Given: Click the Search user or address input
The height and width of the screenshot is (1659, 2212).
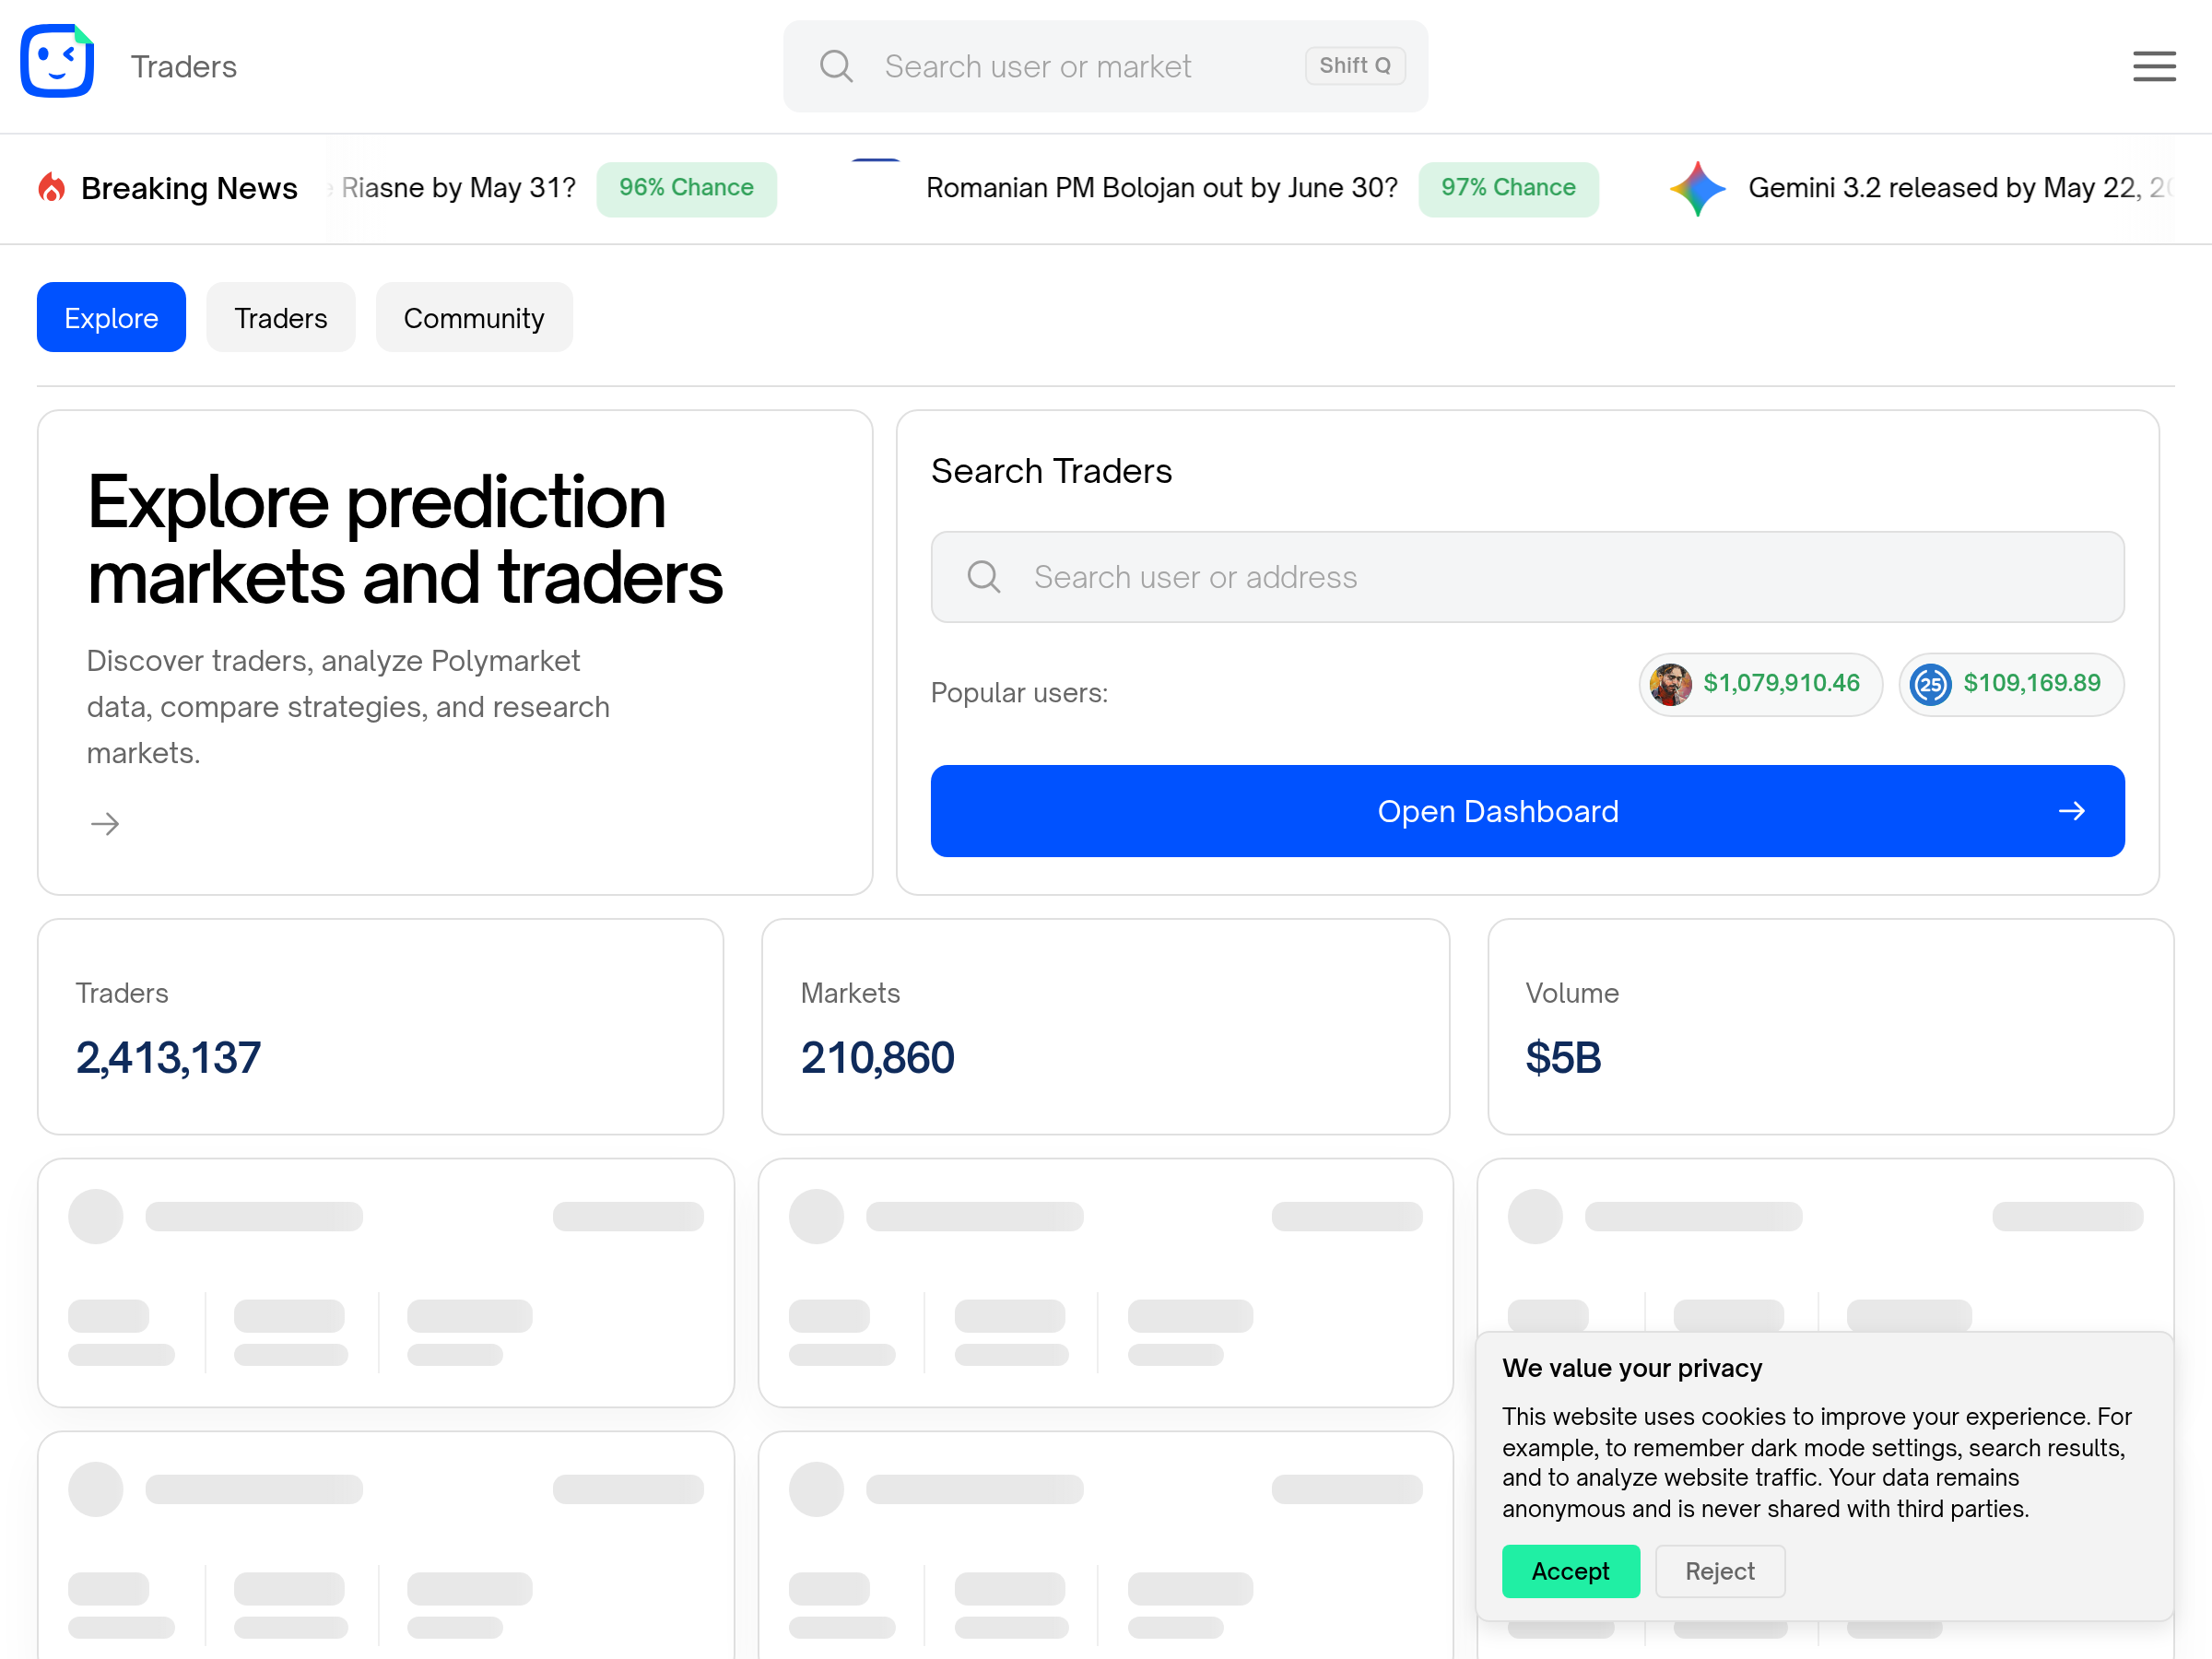Looking at the screenshot, I should (x=1527, y=576).
